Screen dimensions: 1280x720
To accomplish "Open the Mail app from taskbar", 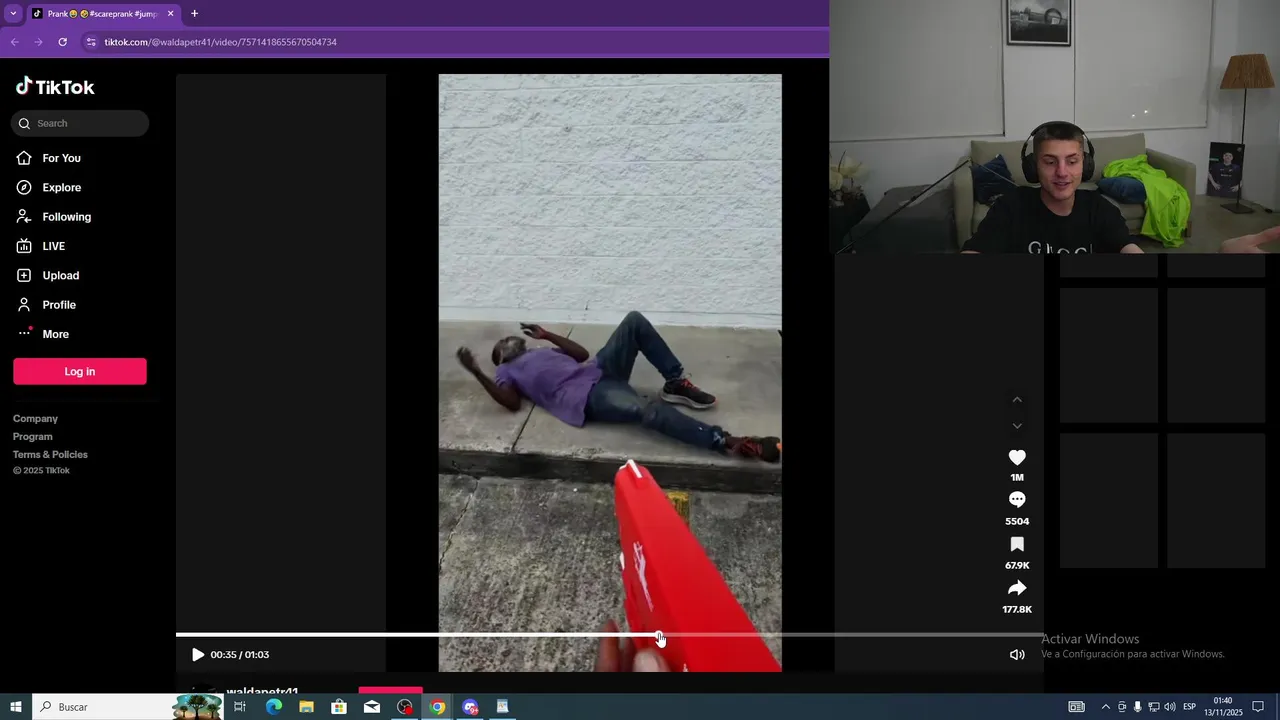I will [372, 707].
